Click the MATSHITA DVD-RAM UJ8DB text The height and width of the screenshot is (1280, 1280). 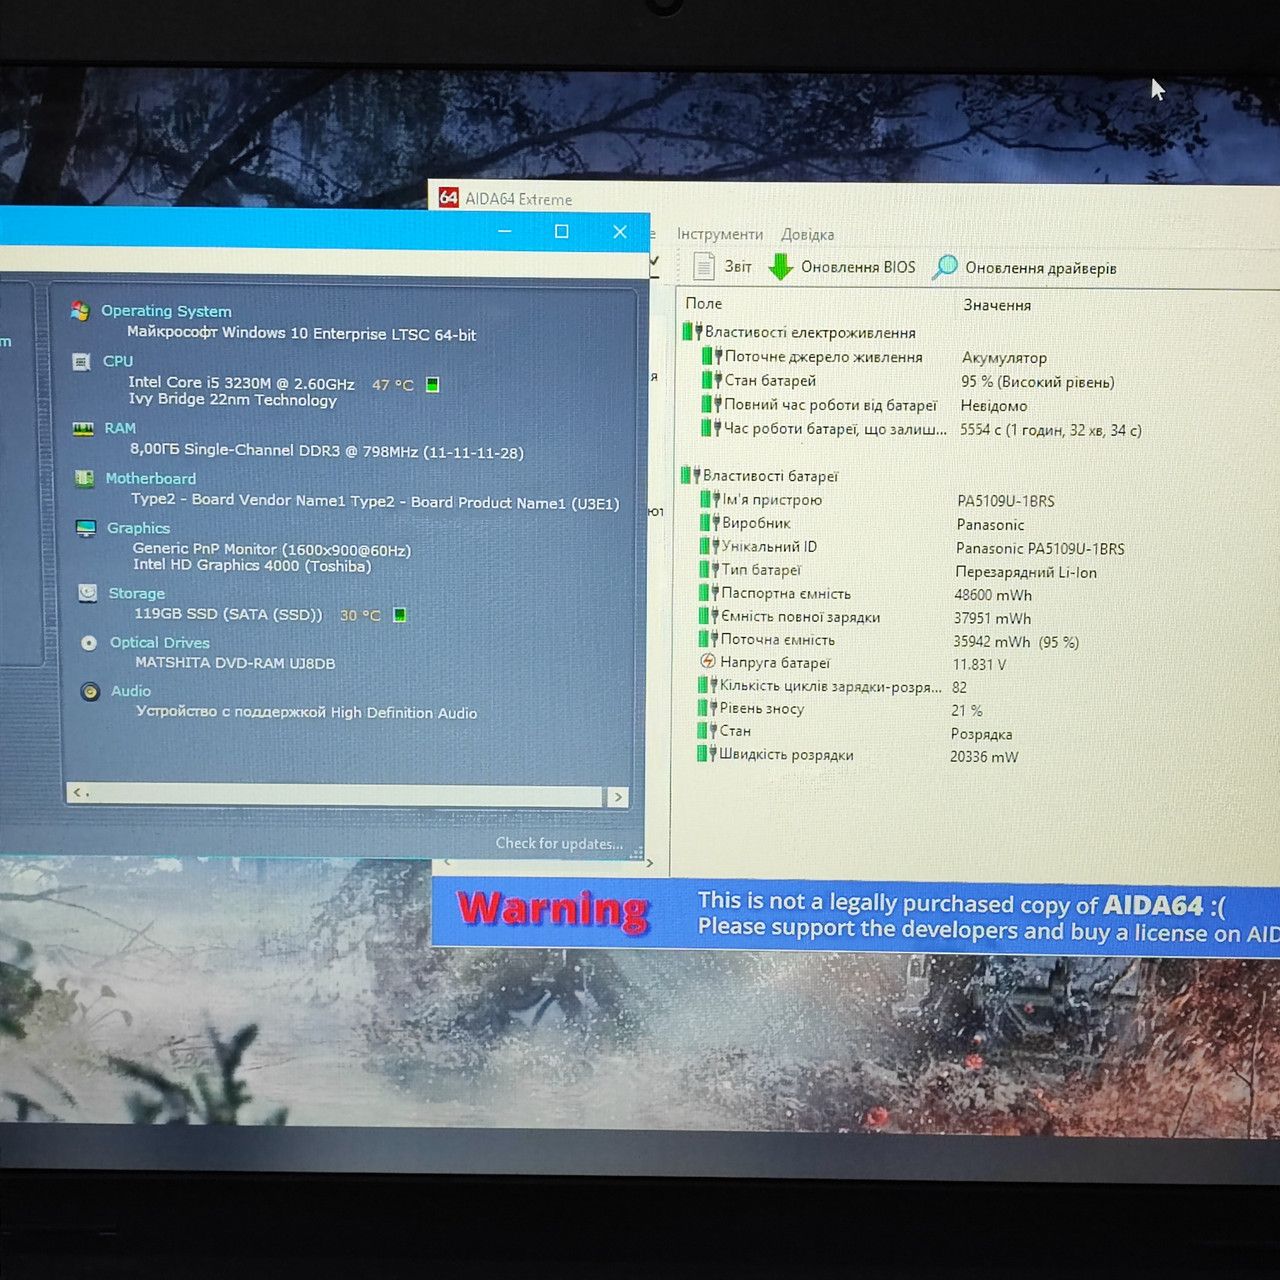point(235,663)
